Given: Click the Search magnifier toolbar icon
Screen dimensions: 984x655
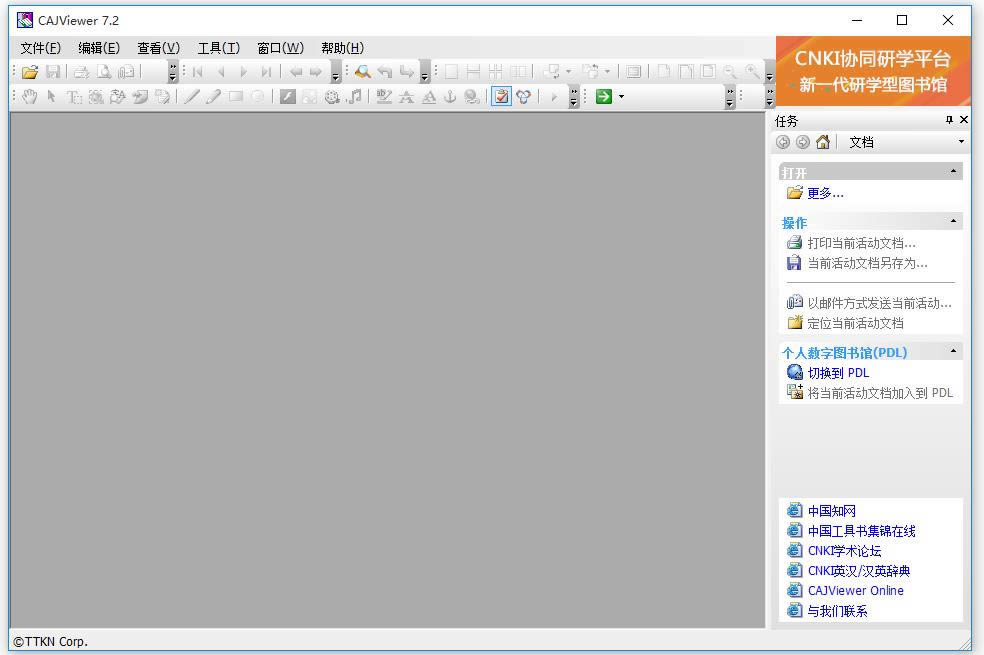Looking at the screenshot, I should pos(362,72).
